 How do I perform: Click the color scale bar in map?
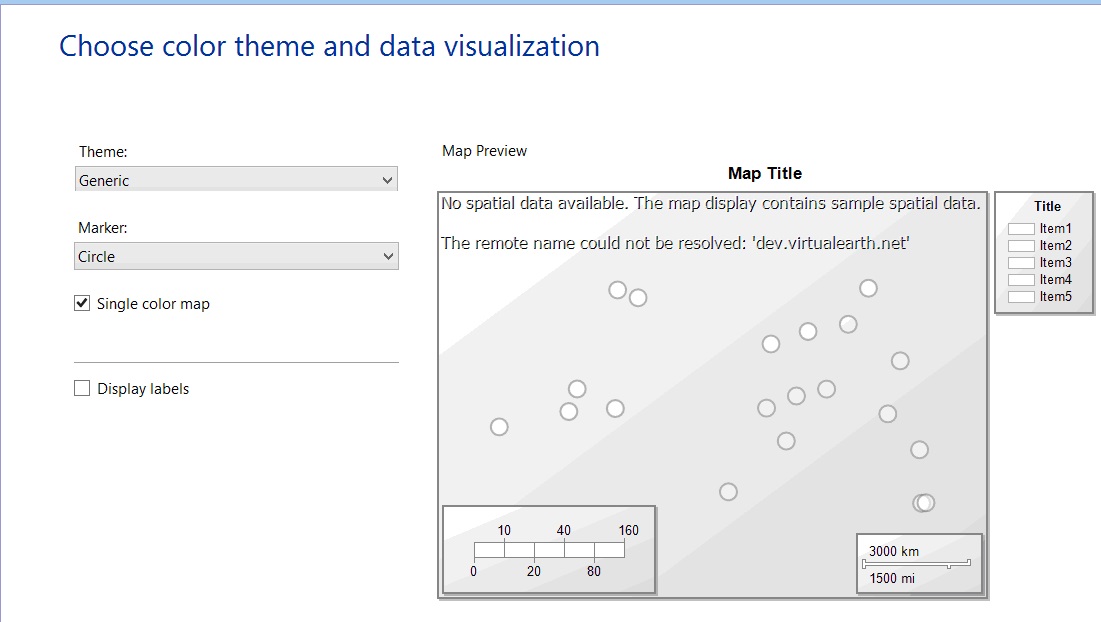click(549, 550)
